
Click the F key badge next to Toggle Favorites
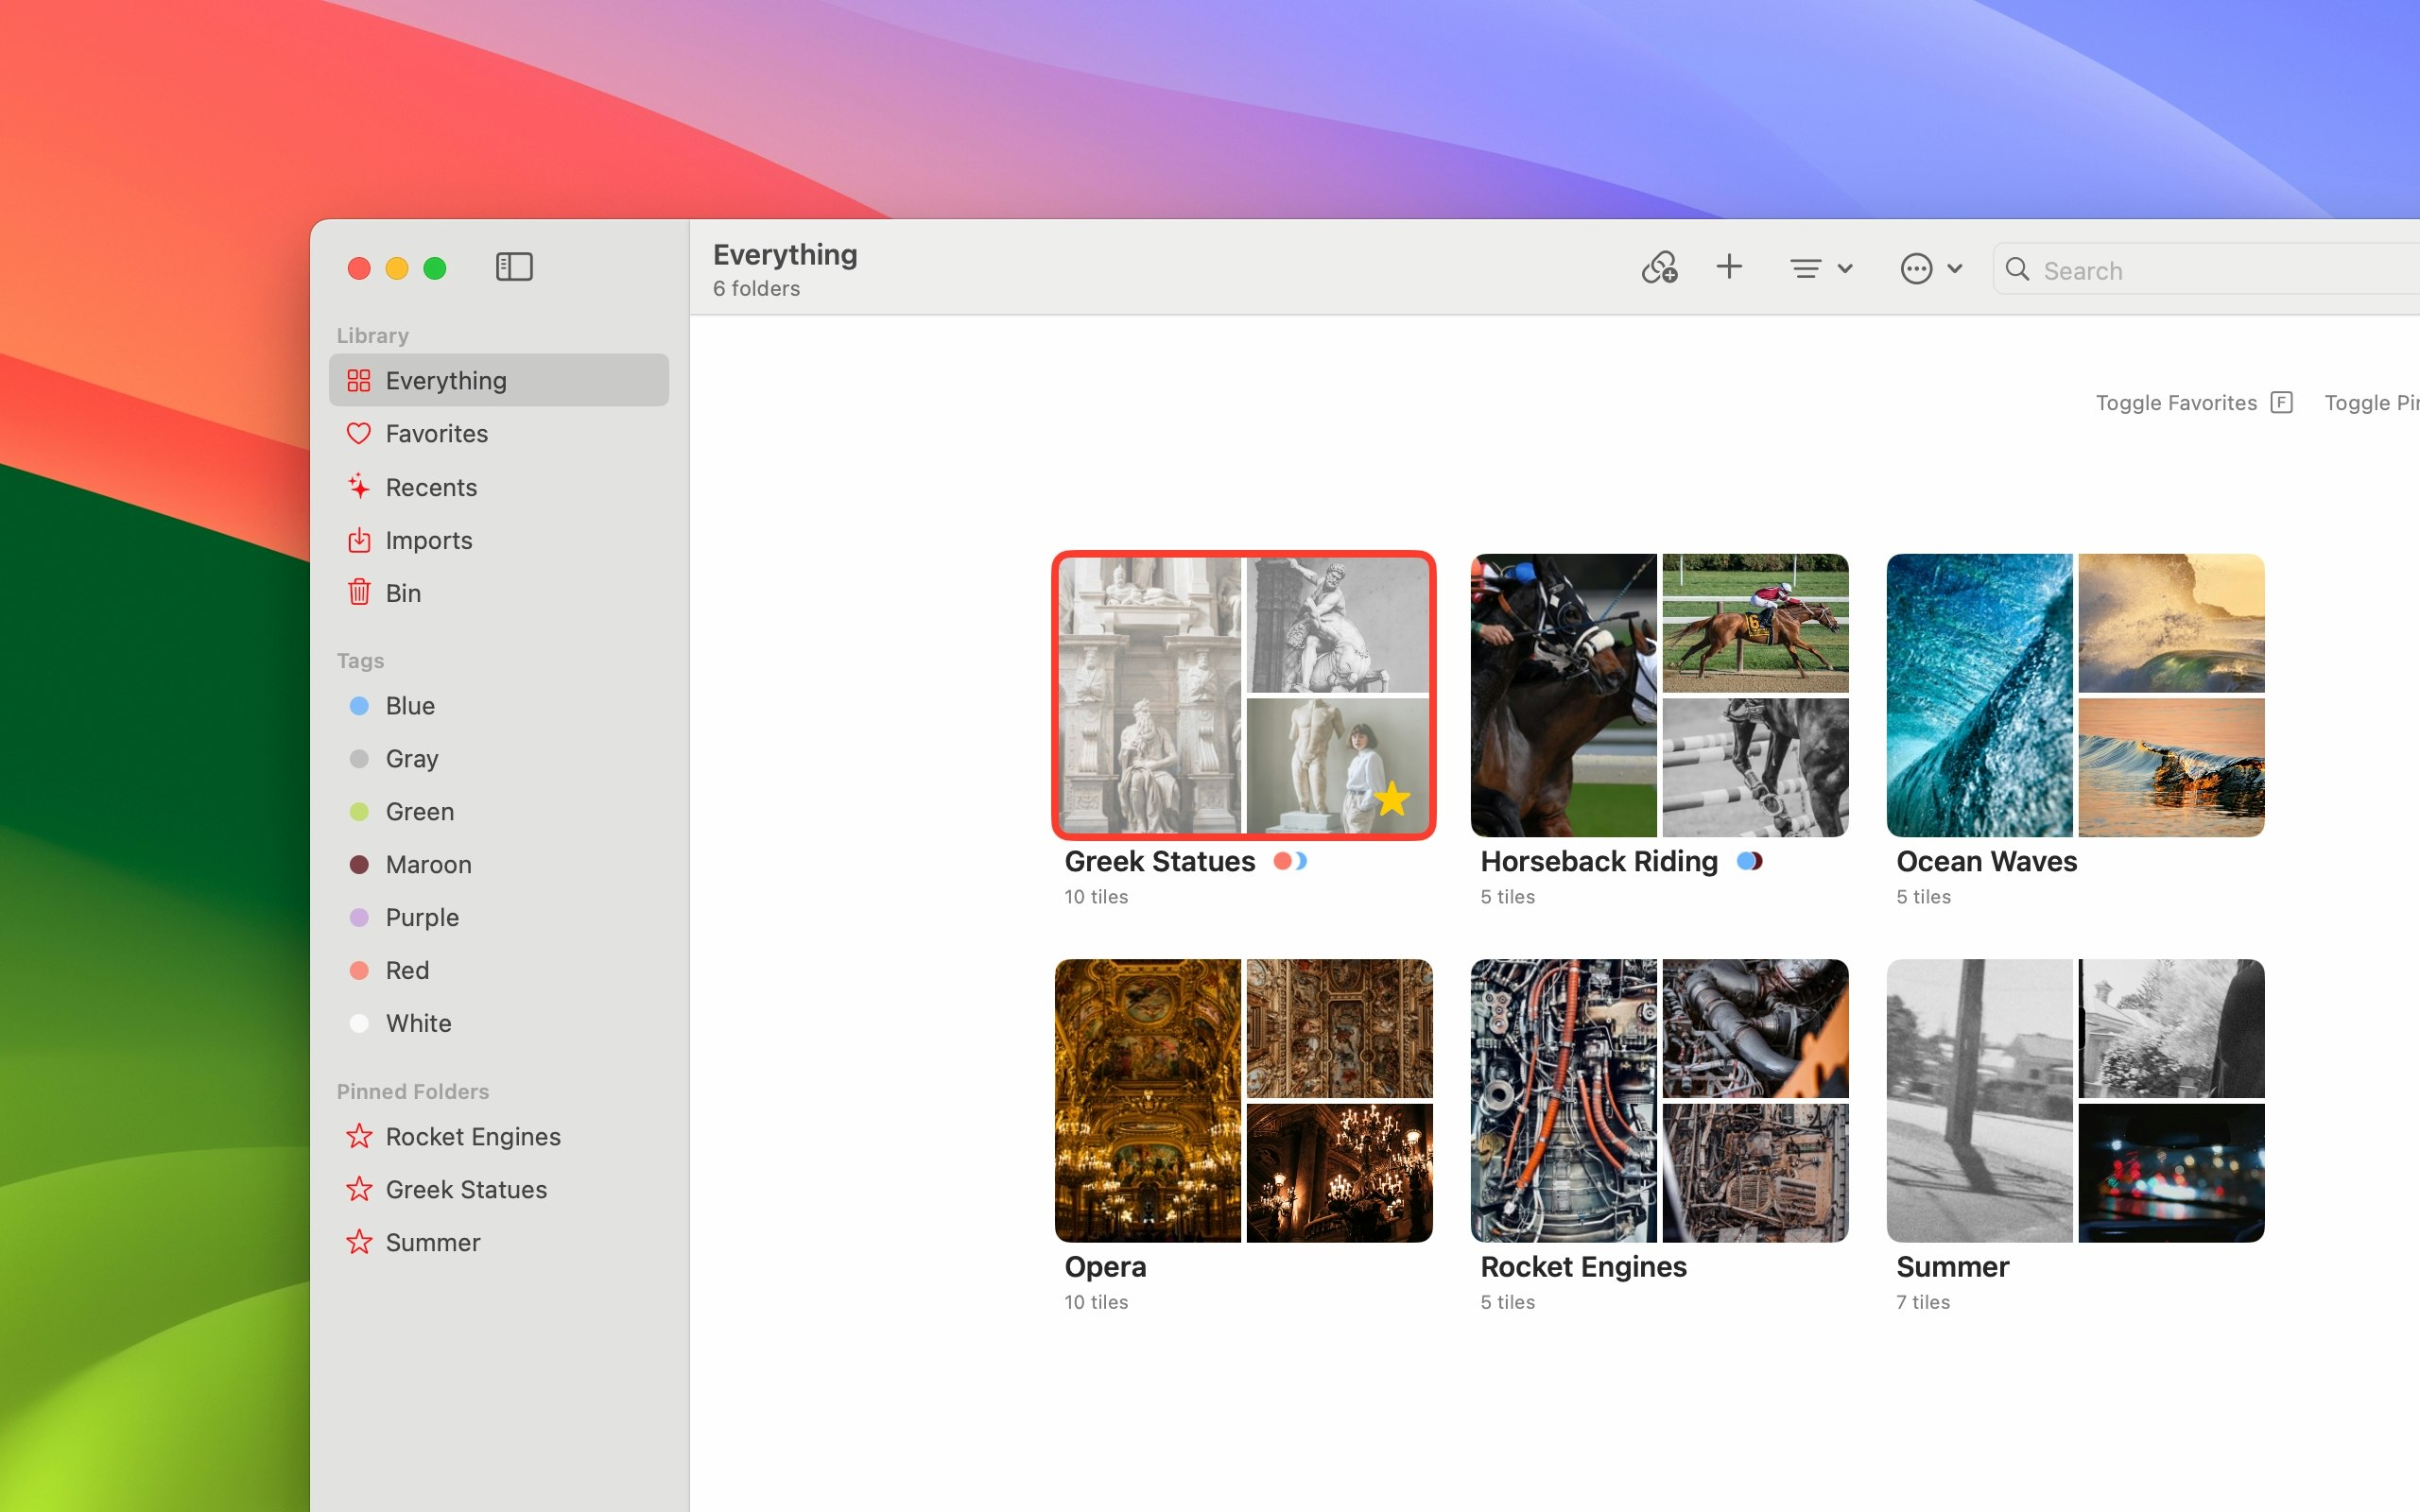(x=2281, y=403)
